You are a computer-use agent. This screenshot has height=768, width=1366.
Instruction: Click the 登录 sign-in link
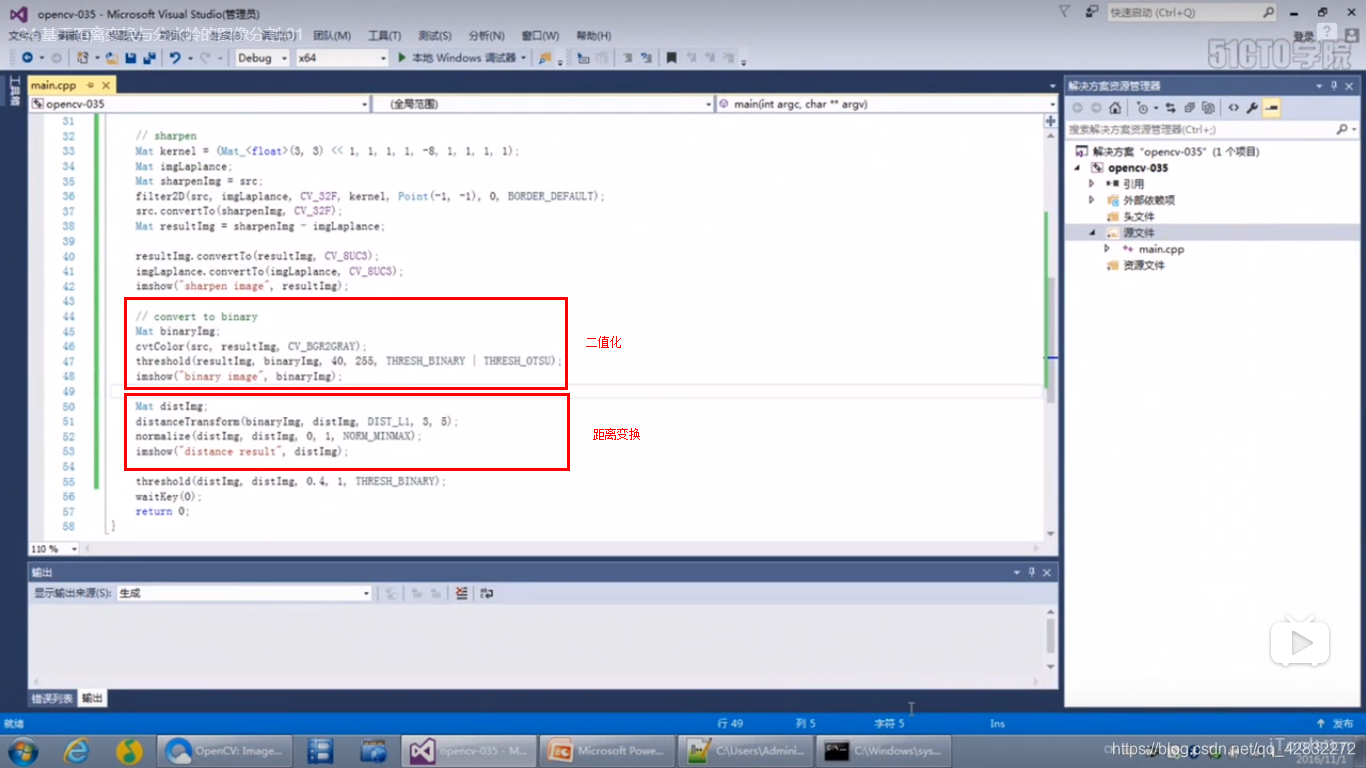(1304, 36)
